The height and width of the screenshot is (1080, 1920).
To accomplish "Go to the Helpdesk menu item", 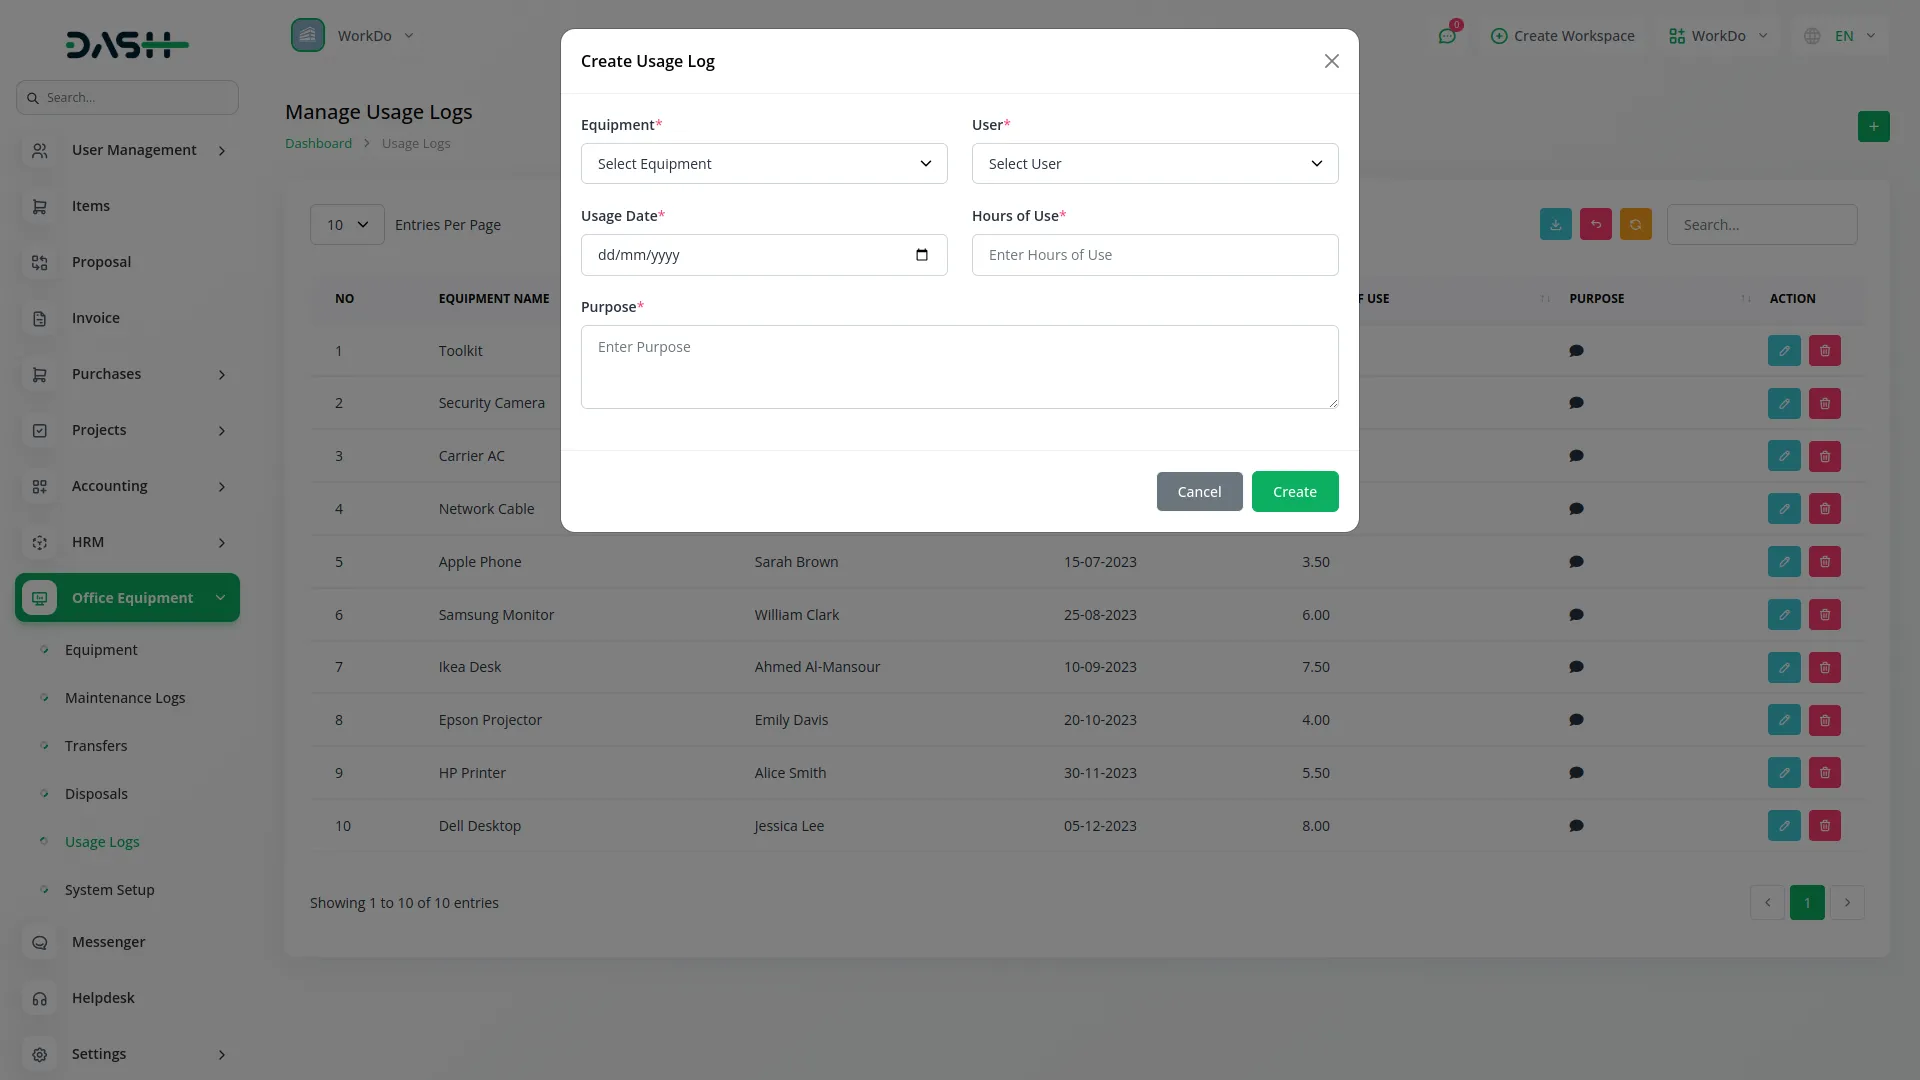I will coord(103,998).
